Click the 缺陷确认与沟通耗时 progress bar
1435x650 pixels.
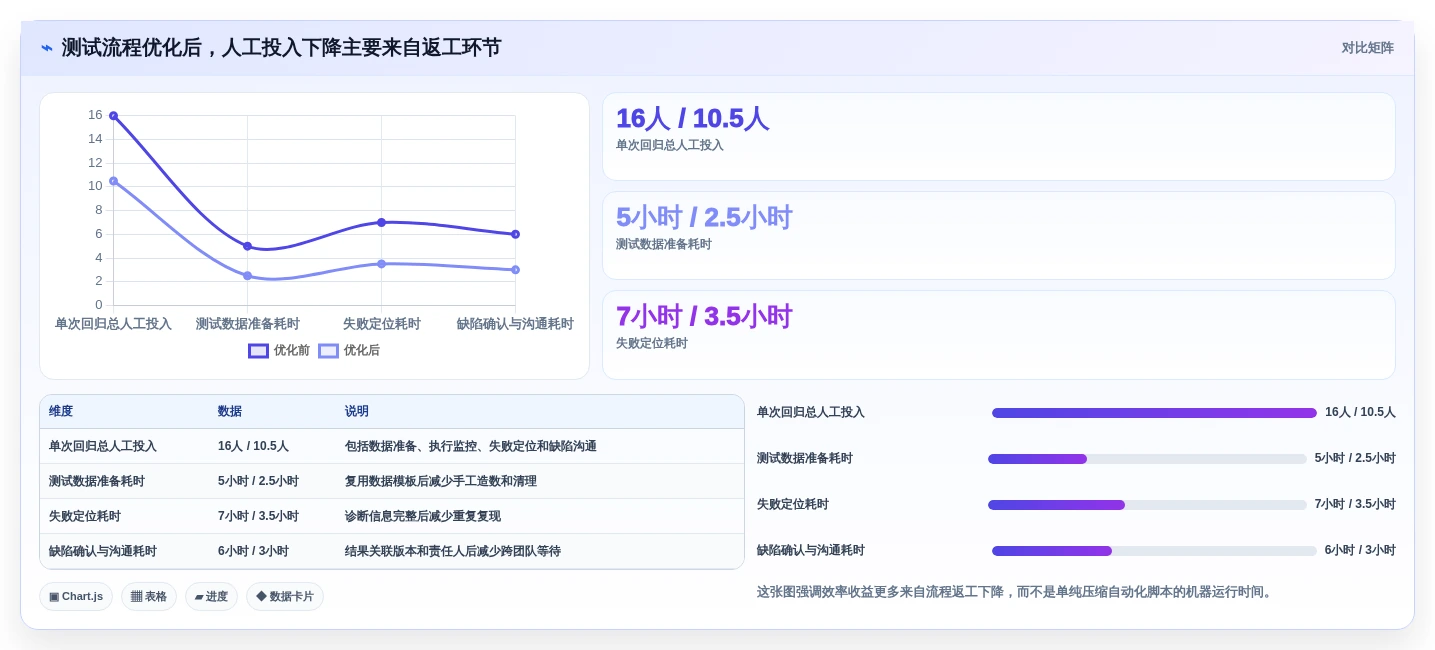(1154, 551)
